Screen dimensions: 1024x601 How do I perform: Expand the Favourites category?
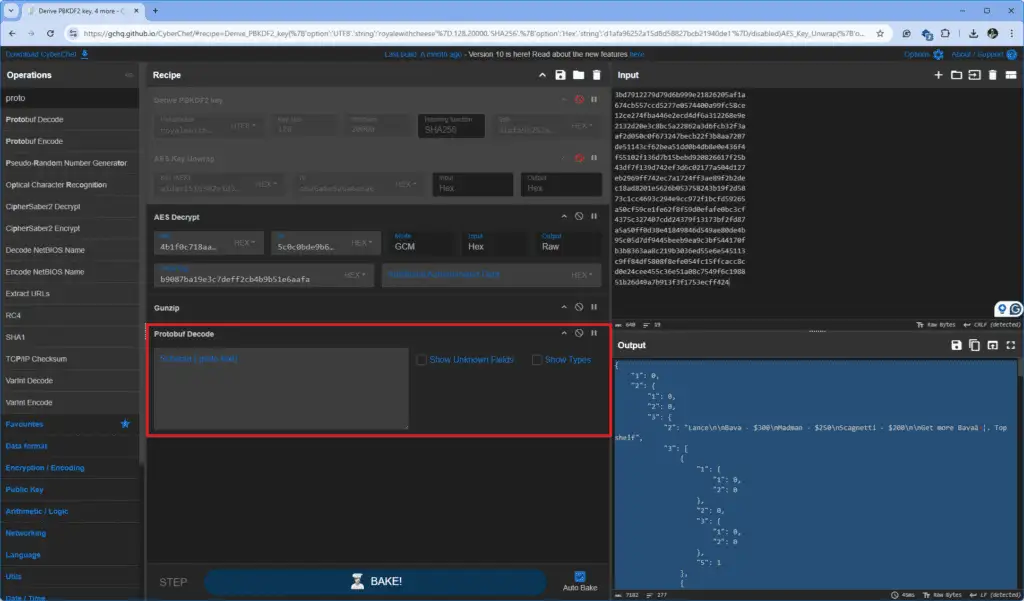click(69, 424)
